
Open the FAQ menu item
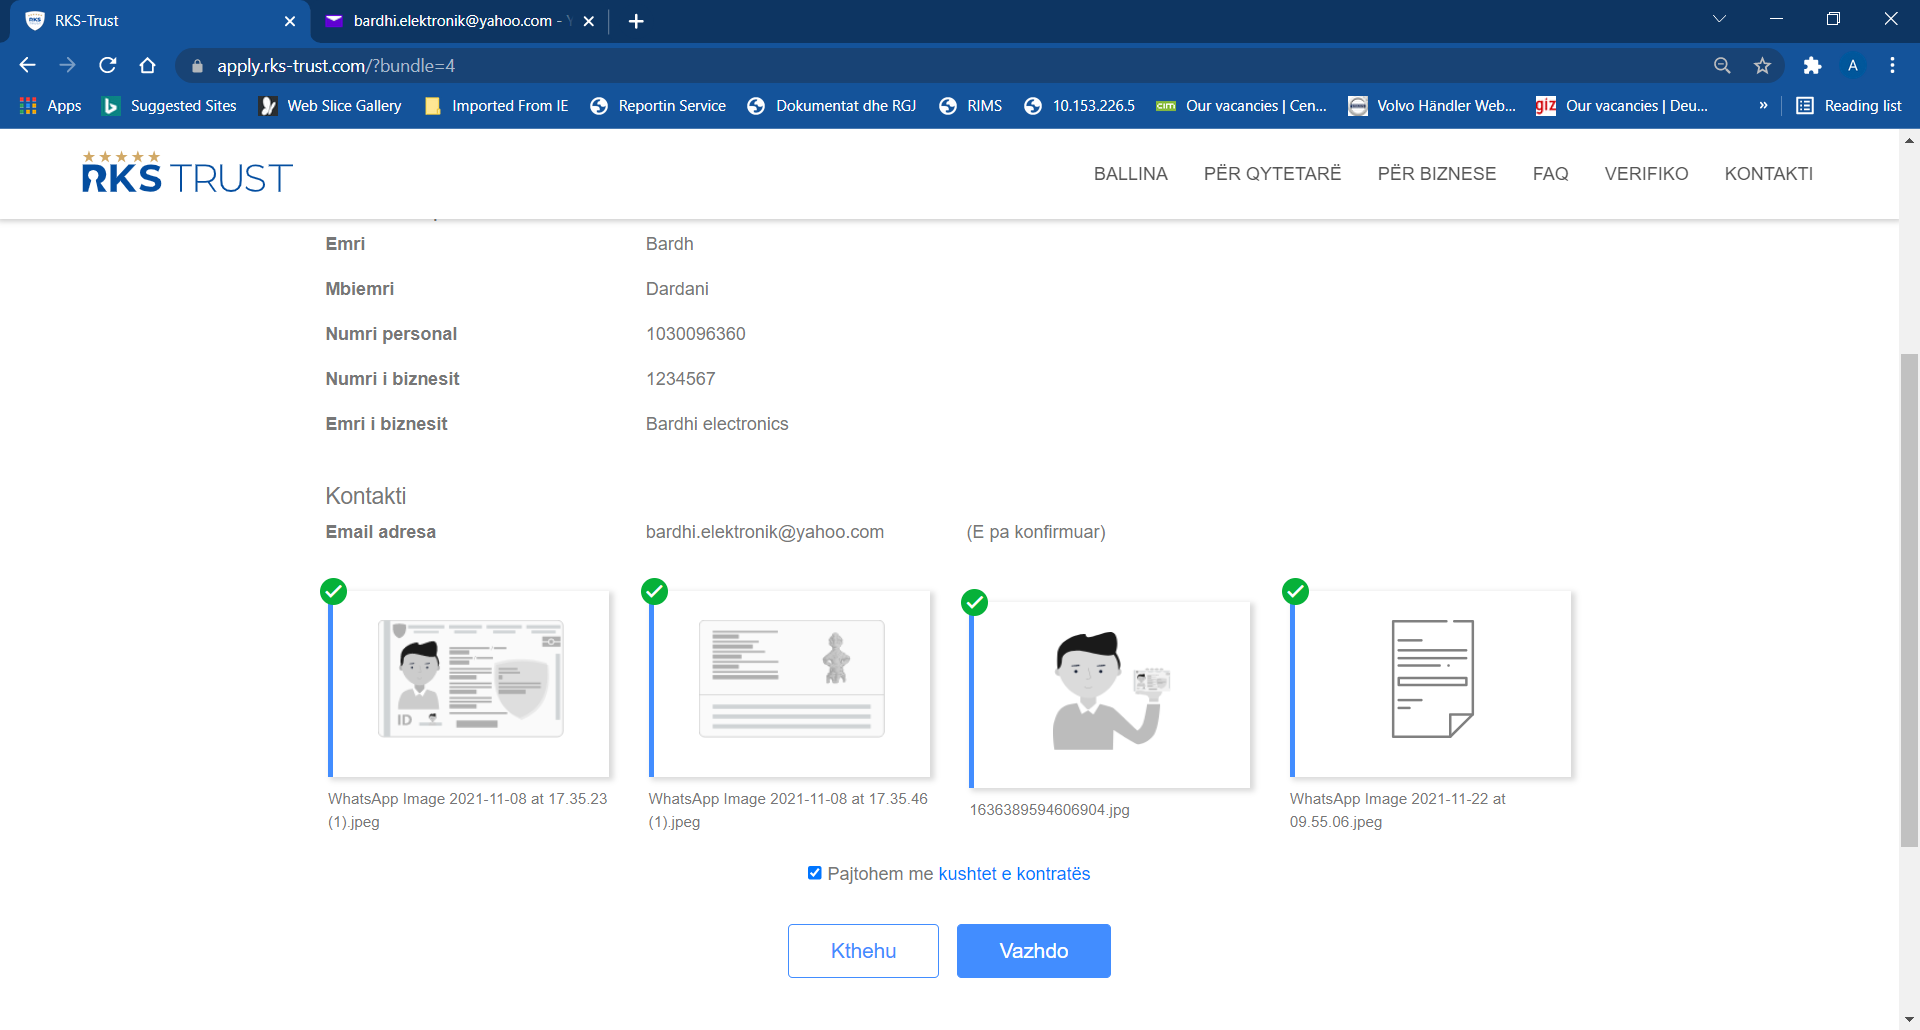1550,173
